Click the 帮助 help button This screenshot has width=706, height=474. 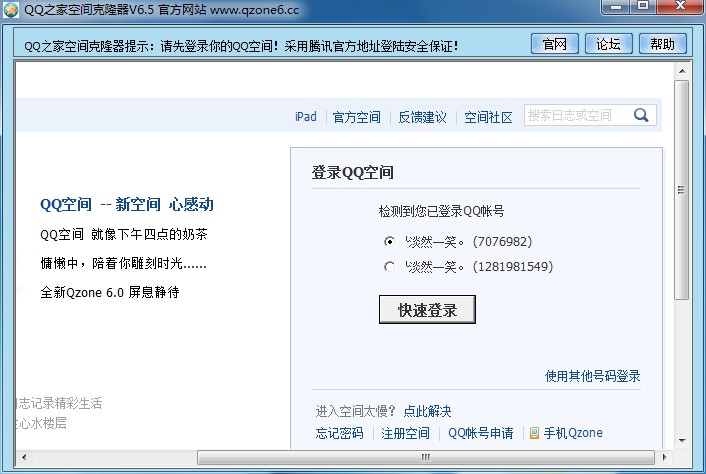point(663,44)
